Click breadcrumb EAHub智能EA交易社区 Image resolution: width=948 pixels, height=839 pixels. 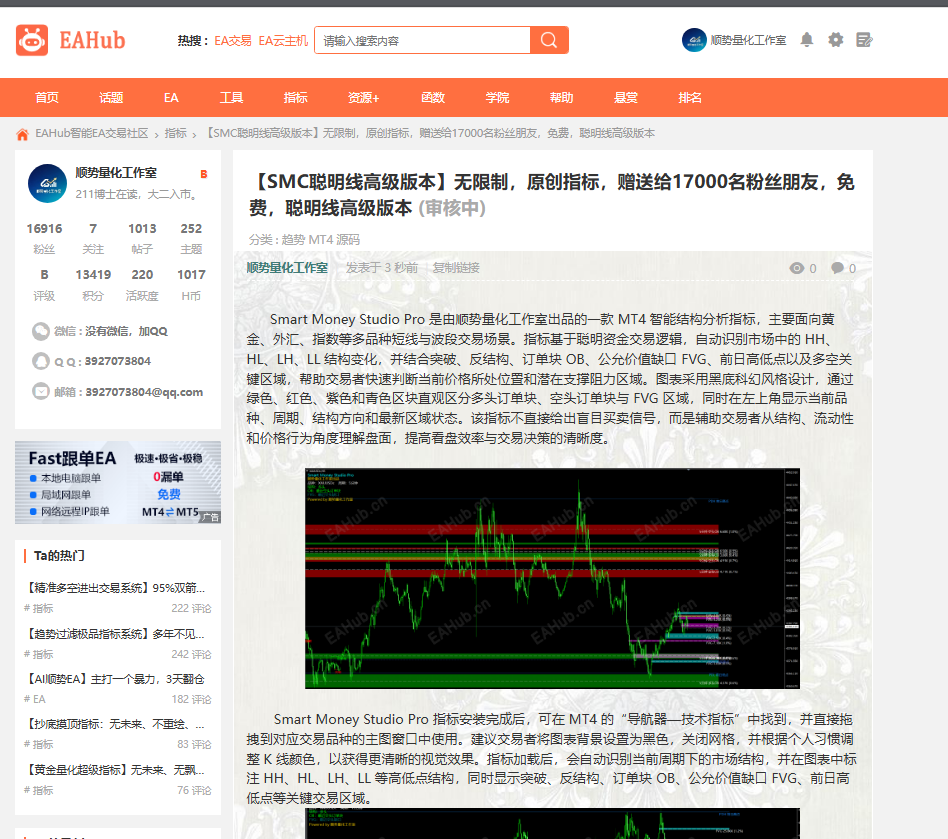[x=91, y=134]
